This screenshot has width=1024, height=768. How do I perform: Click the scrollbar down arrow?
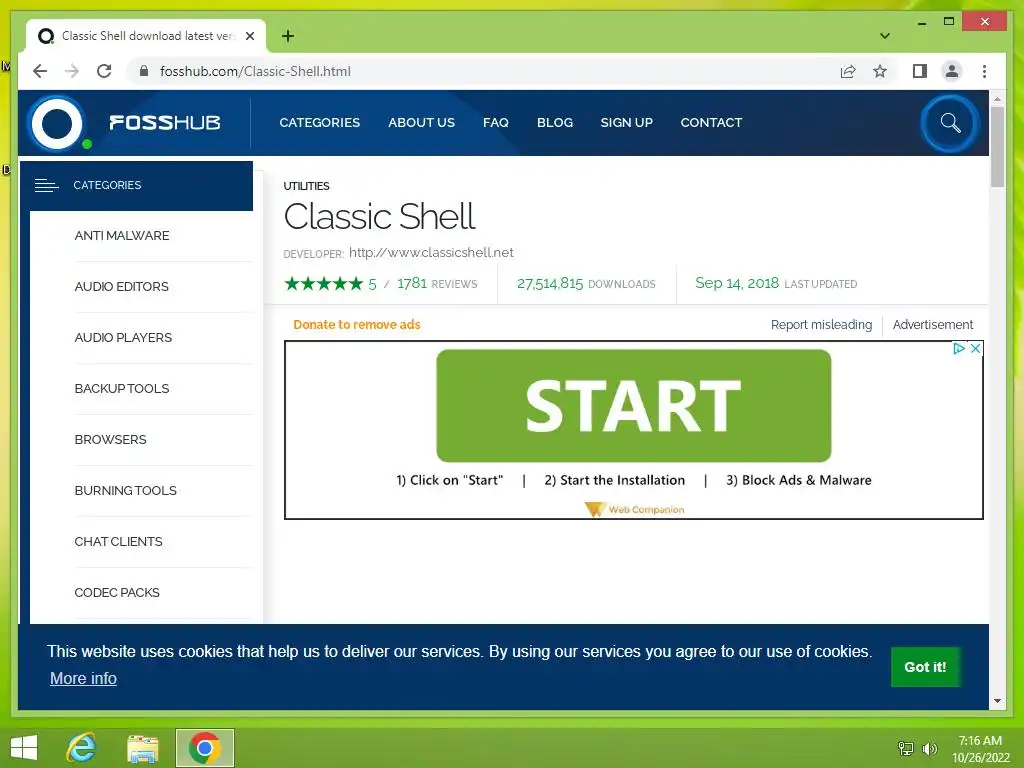tap(997, 701)
